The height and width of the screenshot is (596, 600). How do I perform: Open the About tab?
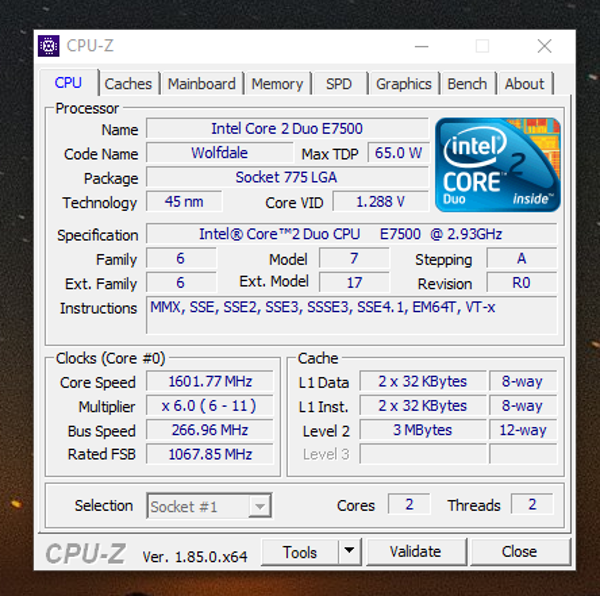pyautogui.click(x=524, y=84)
